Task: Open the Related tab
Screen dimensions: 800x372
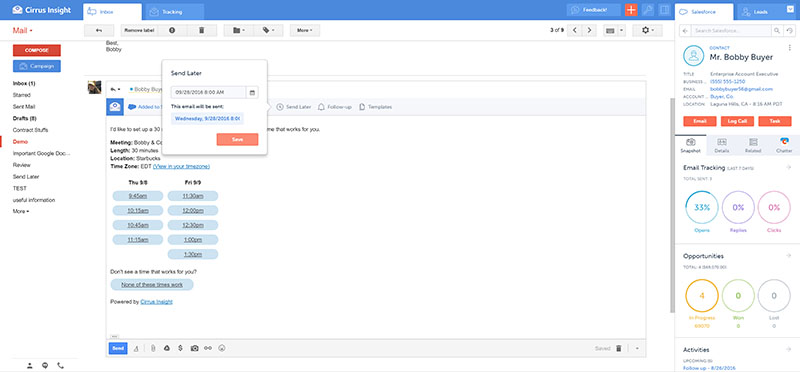Action: [x=753, y=145]
